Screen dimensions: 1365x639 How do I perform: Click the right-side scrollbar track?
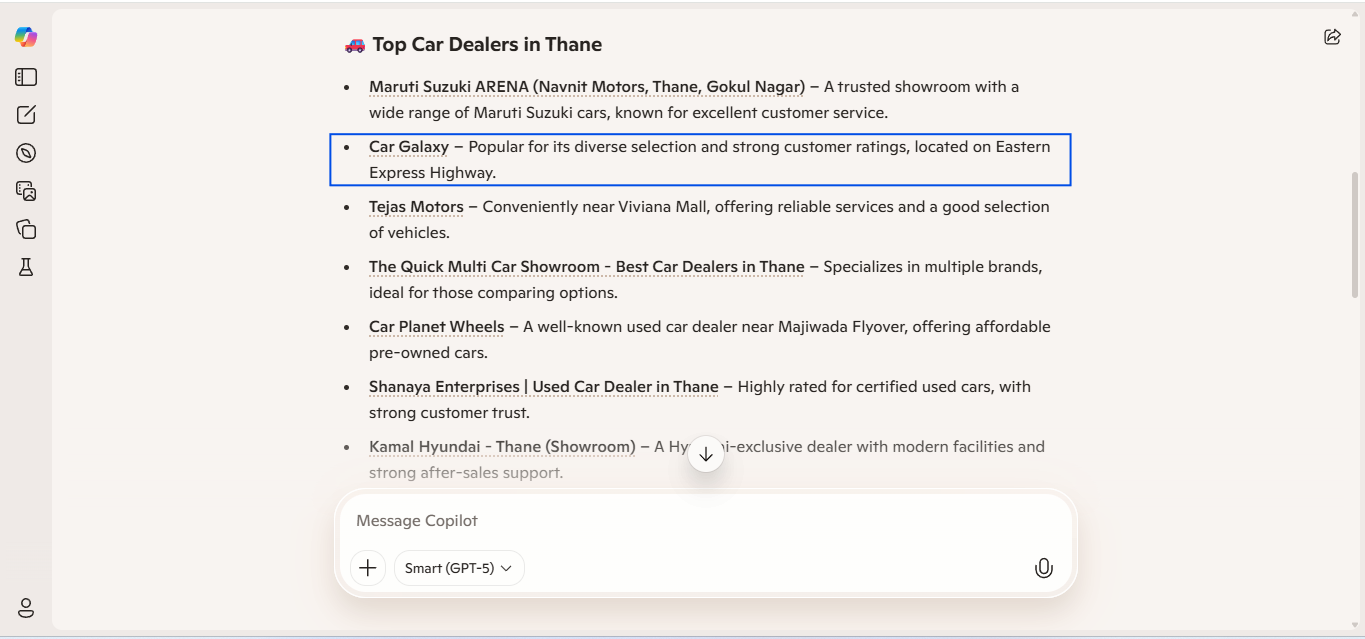tap(1357, 250)
